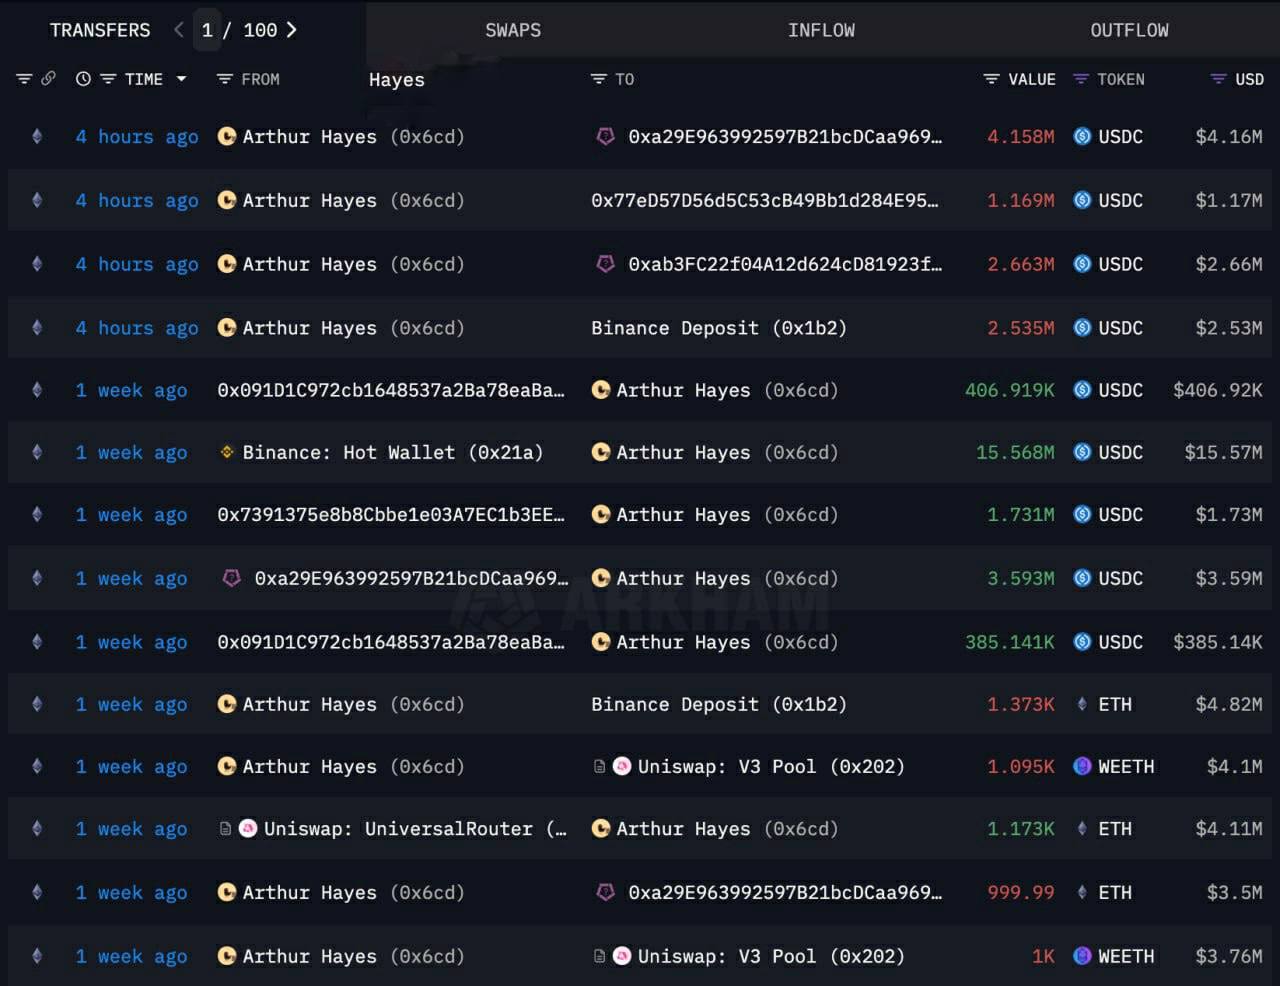Viewport: 1280px width, 986px height.
Task: Click Uniswap logo beside UniversalRouter
Action: pyautogui.click(x=248, y=828)
